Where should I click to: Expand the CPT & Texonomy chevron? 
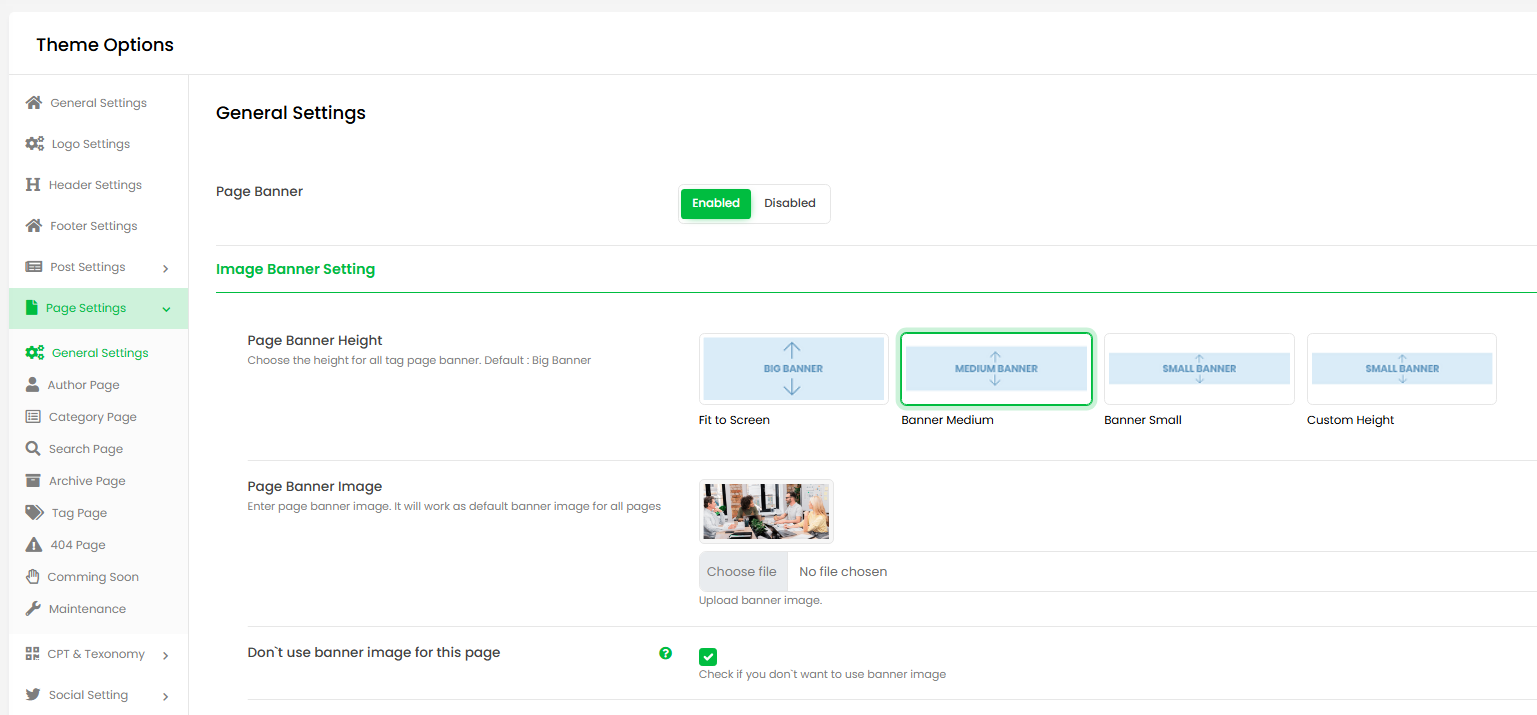click(x=165, y=655)
